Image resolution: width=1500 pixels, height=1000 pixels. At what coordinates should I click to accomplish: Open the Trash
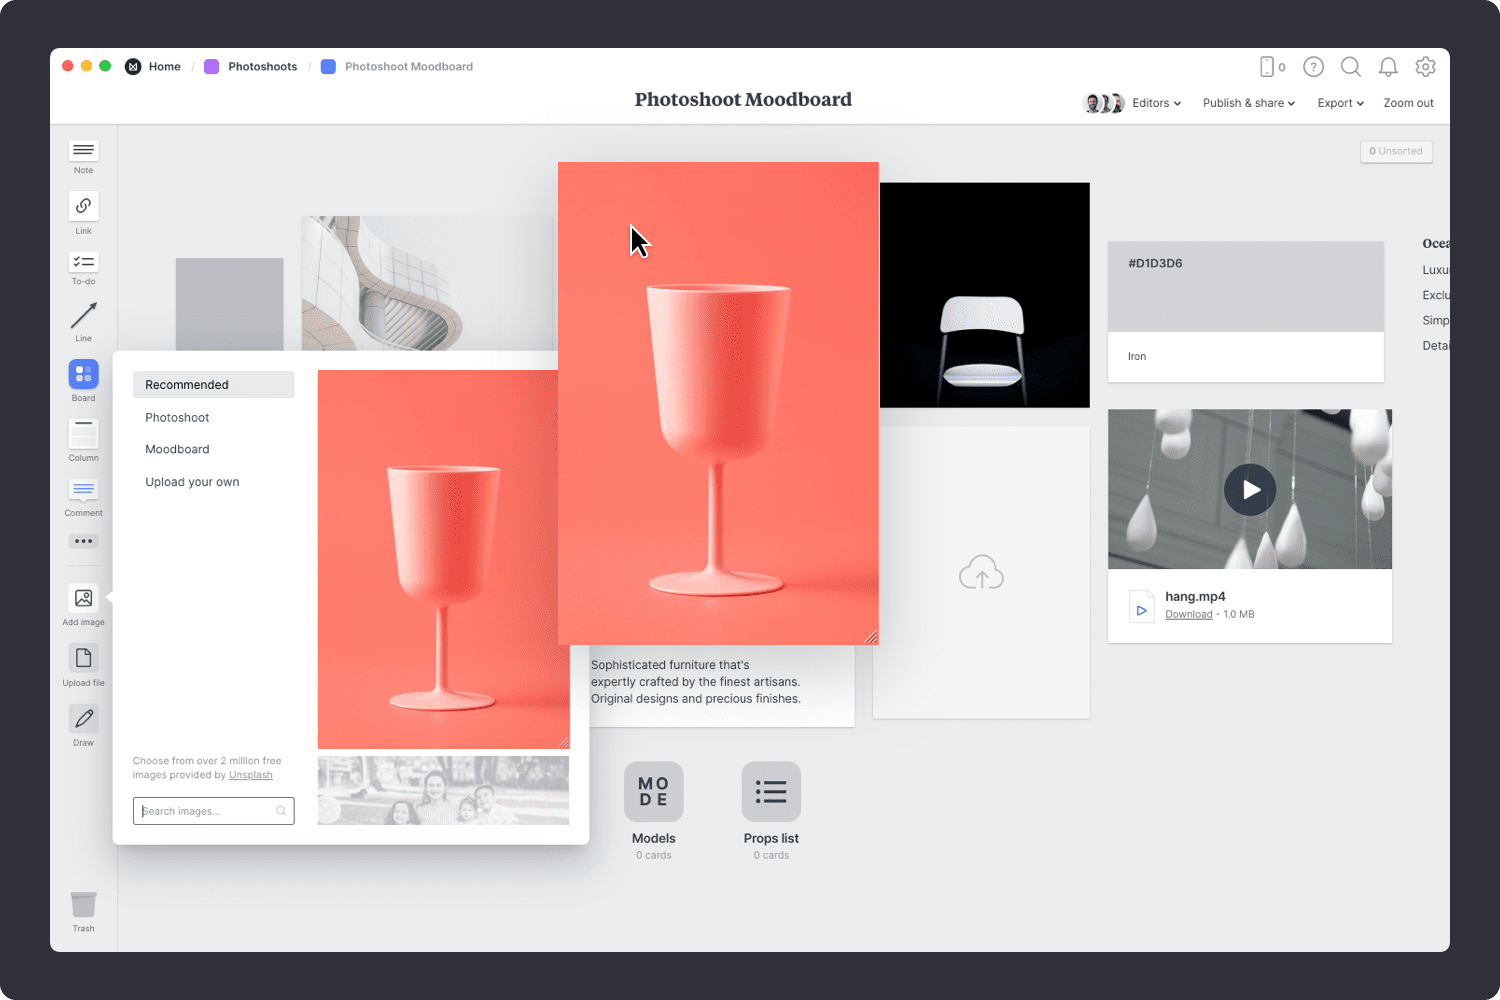[83, 903]
